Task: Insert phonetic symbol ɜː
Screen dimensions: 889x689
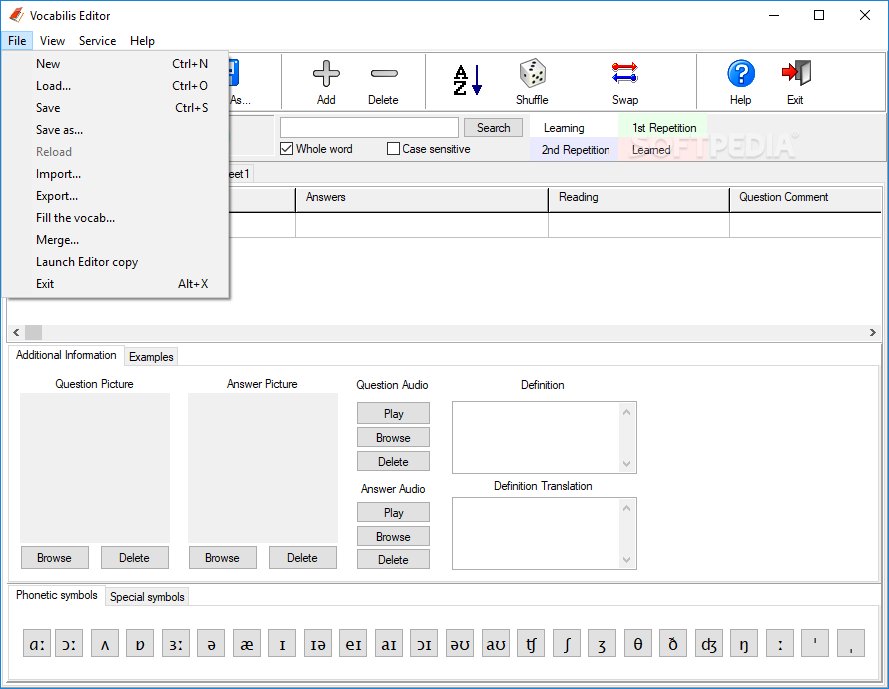Action: click(176, 644)
